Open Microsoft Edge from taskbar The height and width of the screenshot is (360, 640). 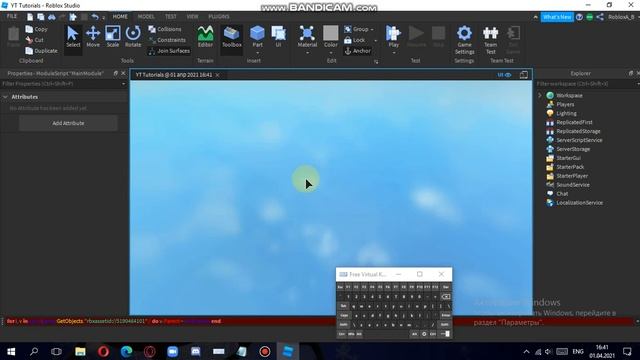coord(127,351)
